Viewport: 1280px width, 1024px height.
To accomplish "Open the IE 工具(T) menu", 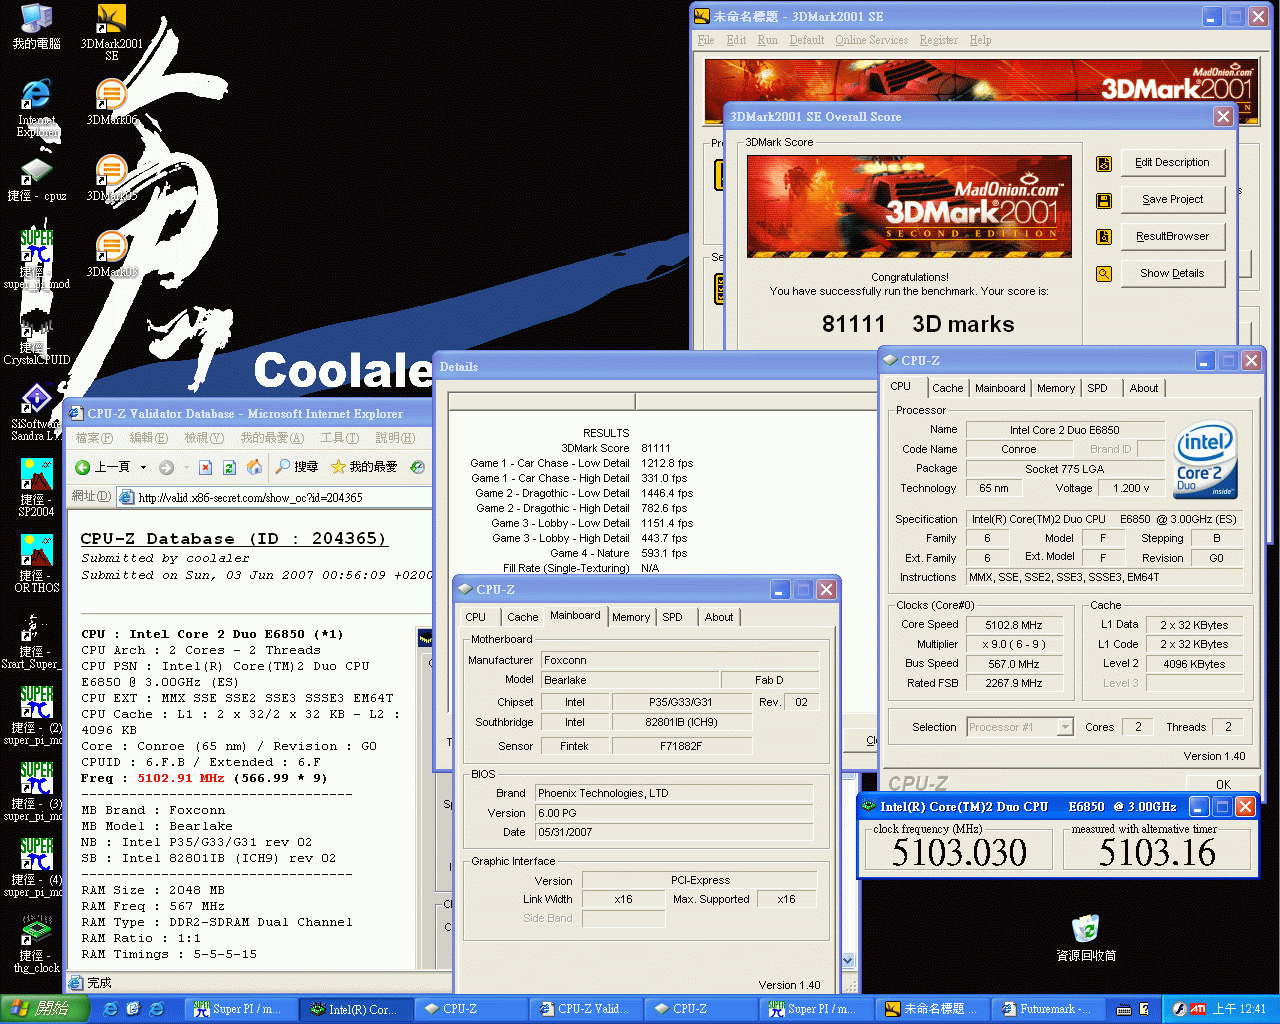I will click(x=339, y=438).
